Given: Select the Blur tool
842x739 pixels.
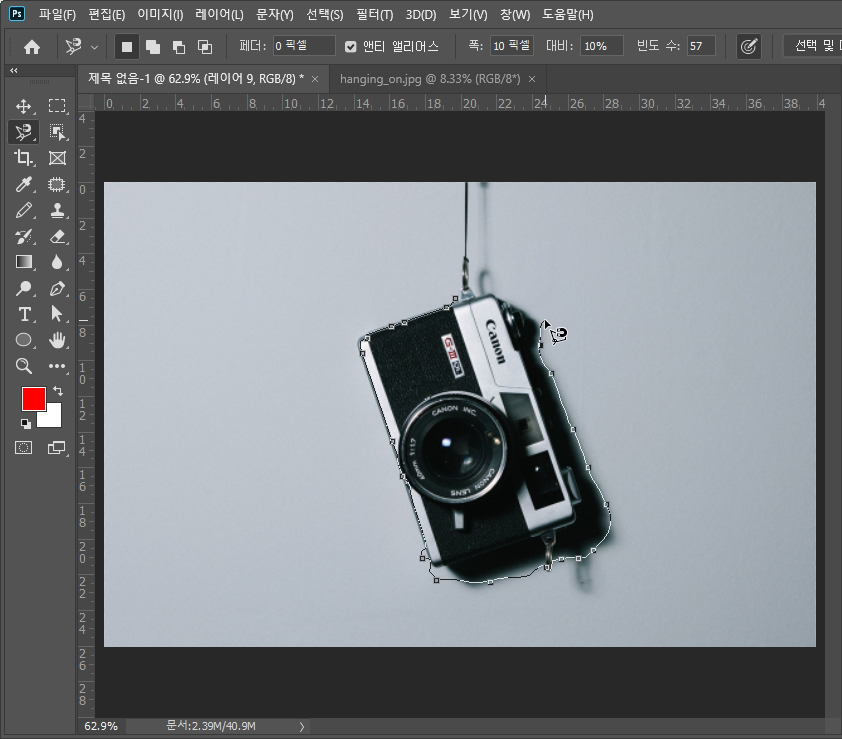Looking at the screenshot, I should click(x=57, y=262).
